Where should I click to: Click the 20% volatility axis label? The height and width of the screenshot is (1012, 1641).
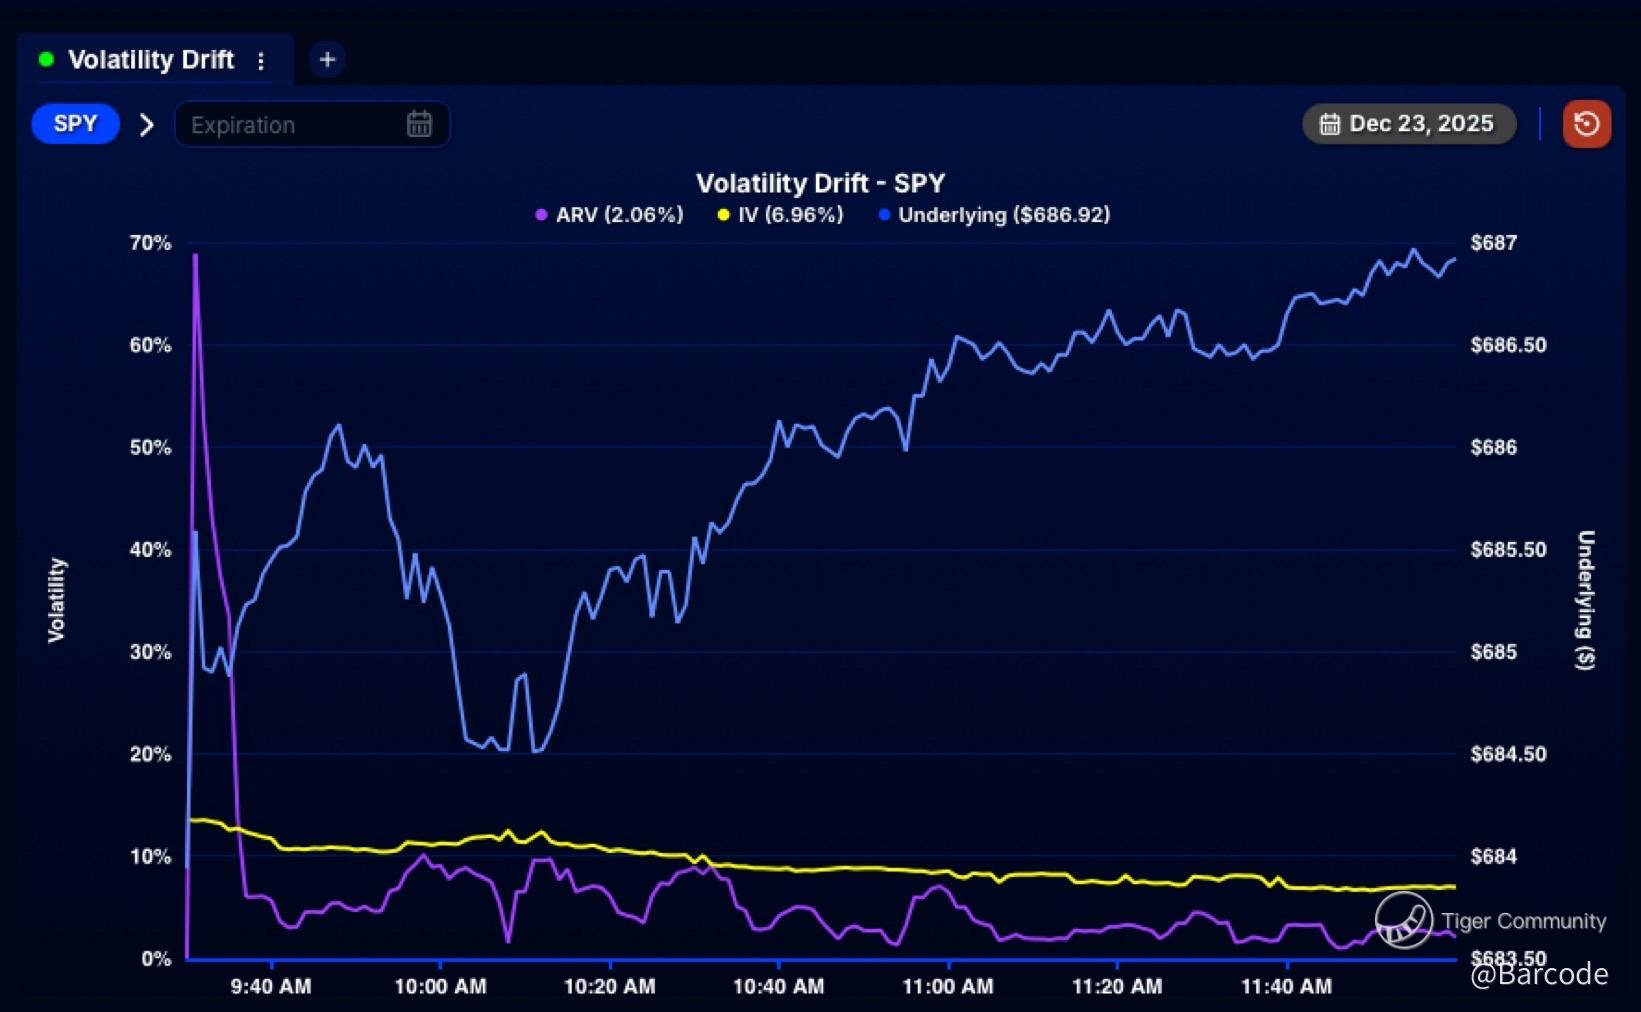coord(150,754)
